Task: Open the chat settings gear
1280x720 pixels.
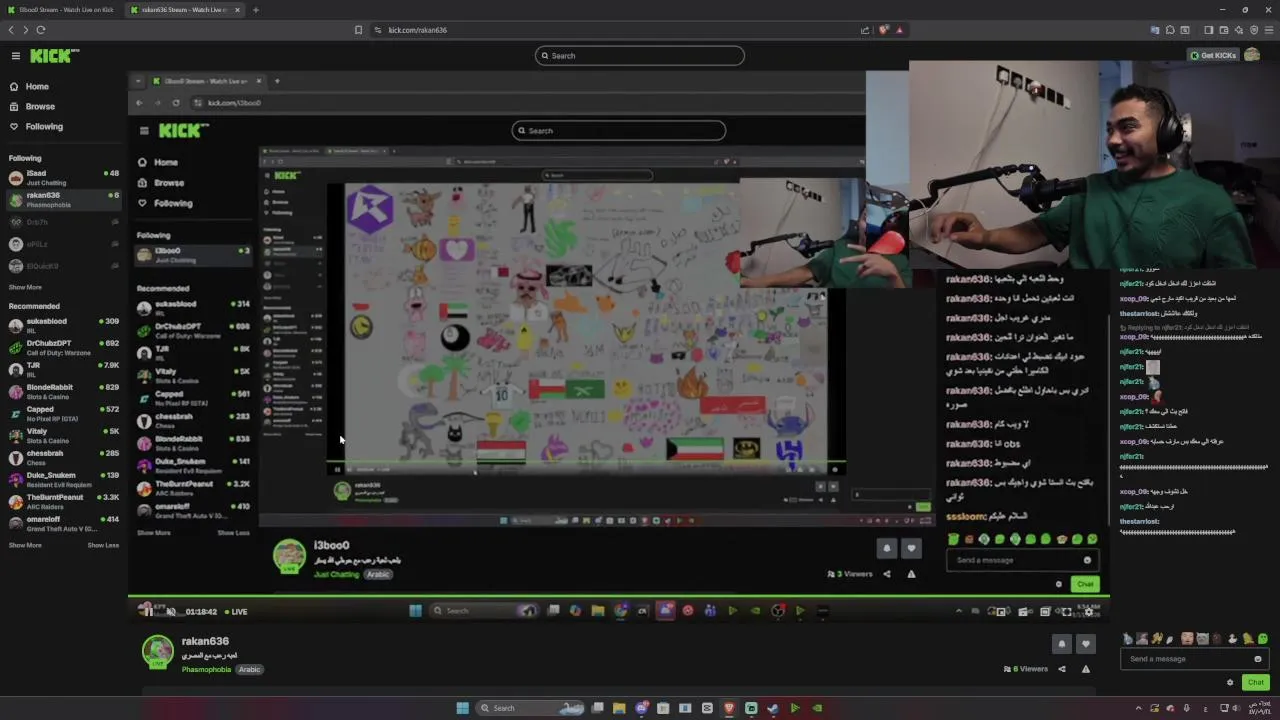Action: tap(1230, 682)
